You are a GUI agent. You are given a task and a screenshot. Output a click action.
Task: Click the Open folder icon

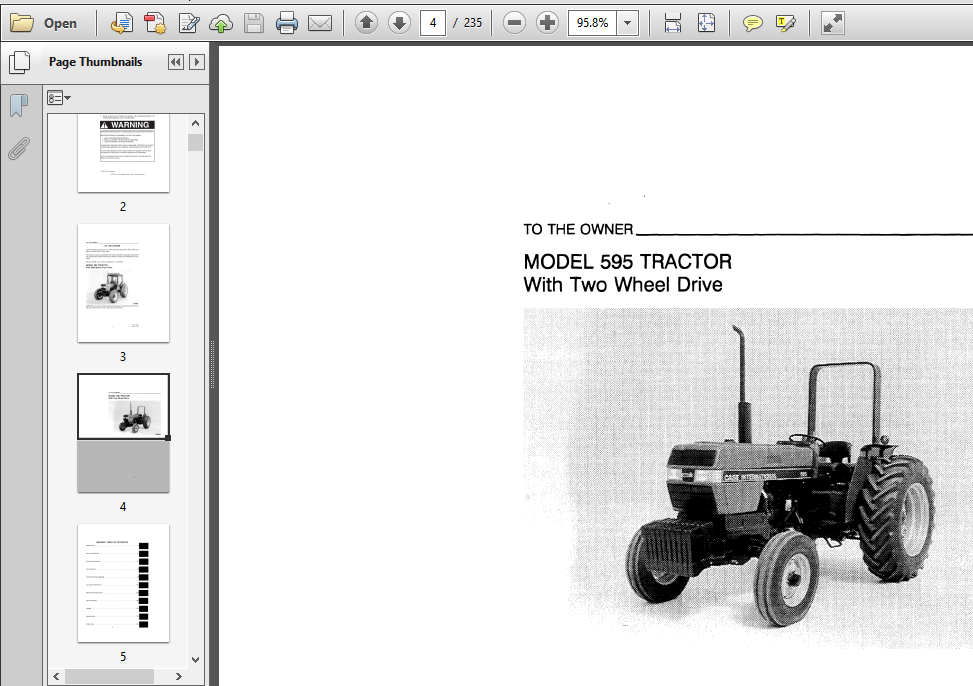[x=22, y=24]
